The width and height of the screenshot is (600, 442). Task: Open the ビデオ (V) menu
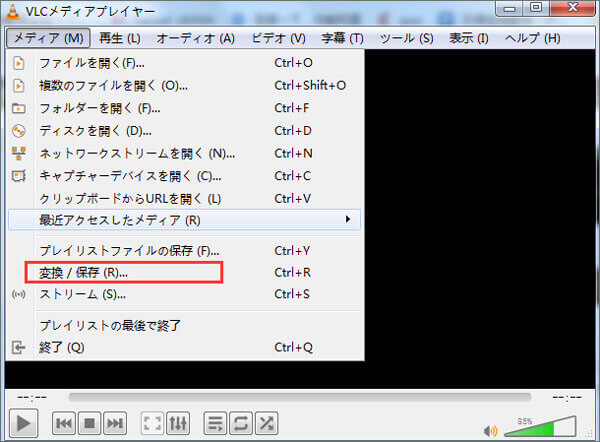pyautogui.click(x=279, y=38)
